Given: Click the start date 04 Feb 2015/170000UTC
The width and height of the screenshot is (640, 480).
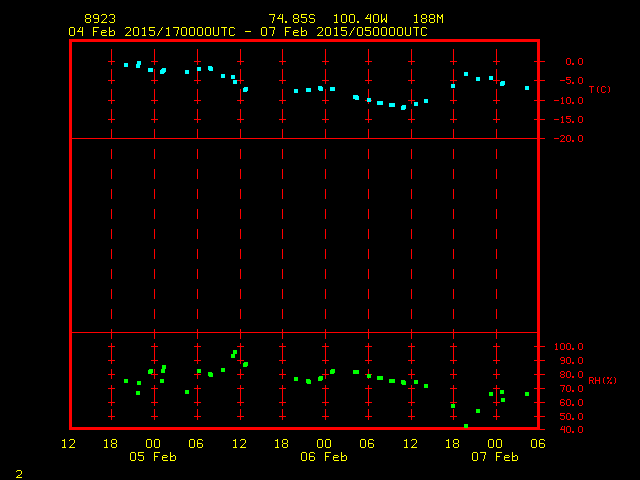Looking at the screenshot, I should pyautogui.click(x=152, y=32).
